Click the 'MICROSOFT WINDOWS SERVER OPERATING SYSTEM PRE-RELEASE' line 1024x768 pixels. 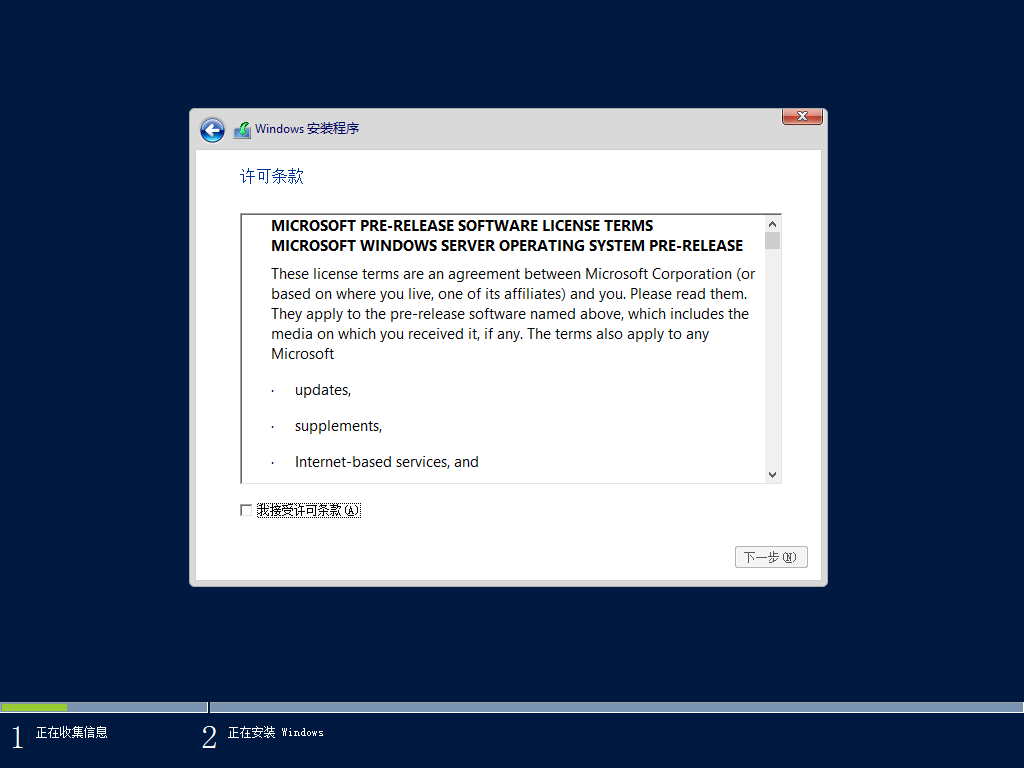[507, 246]
